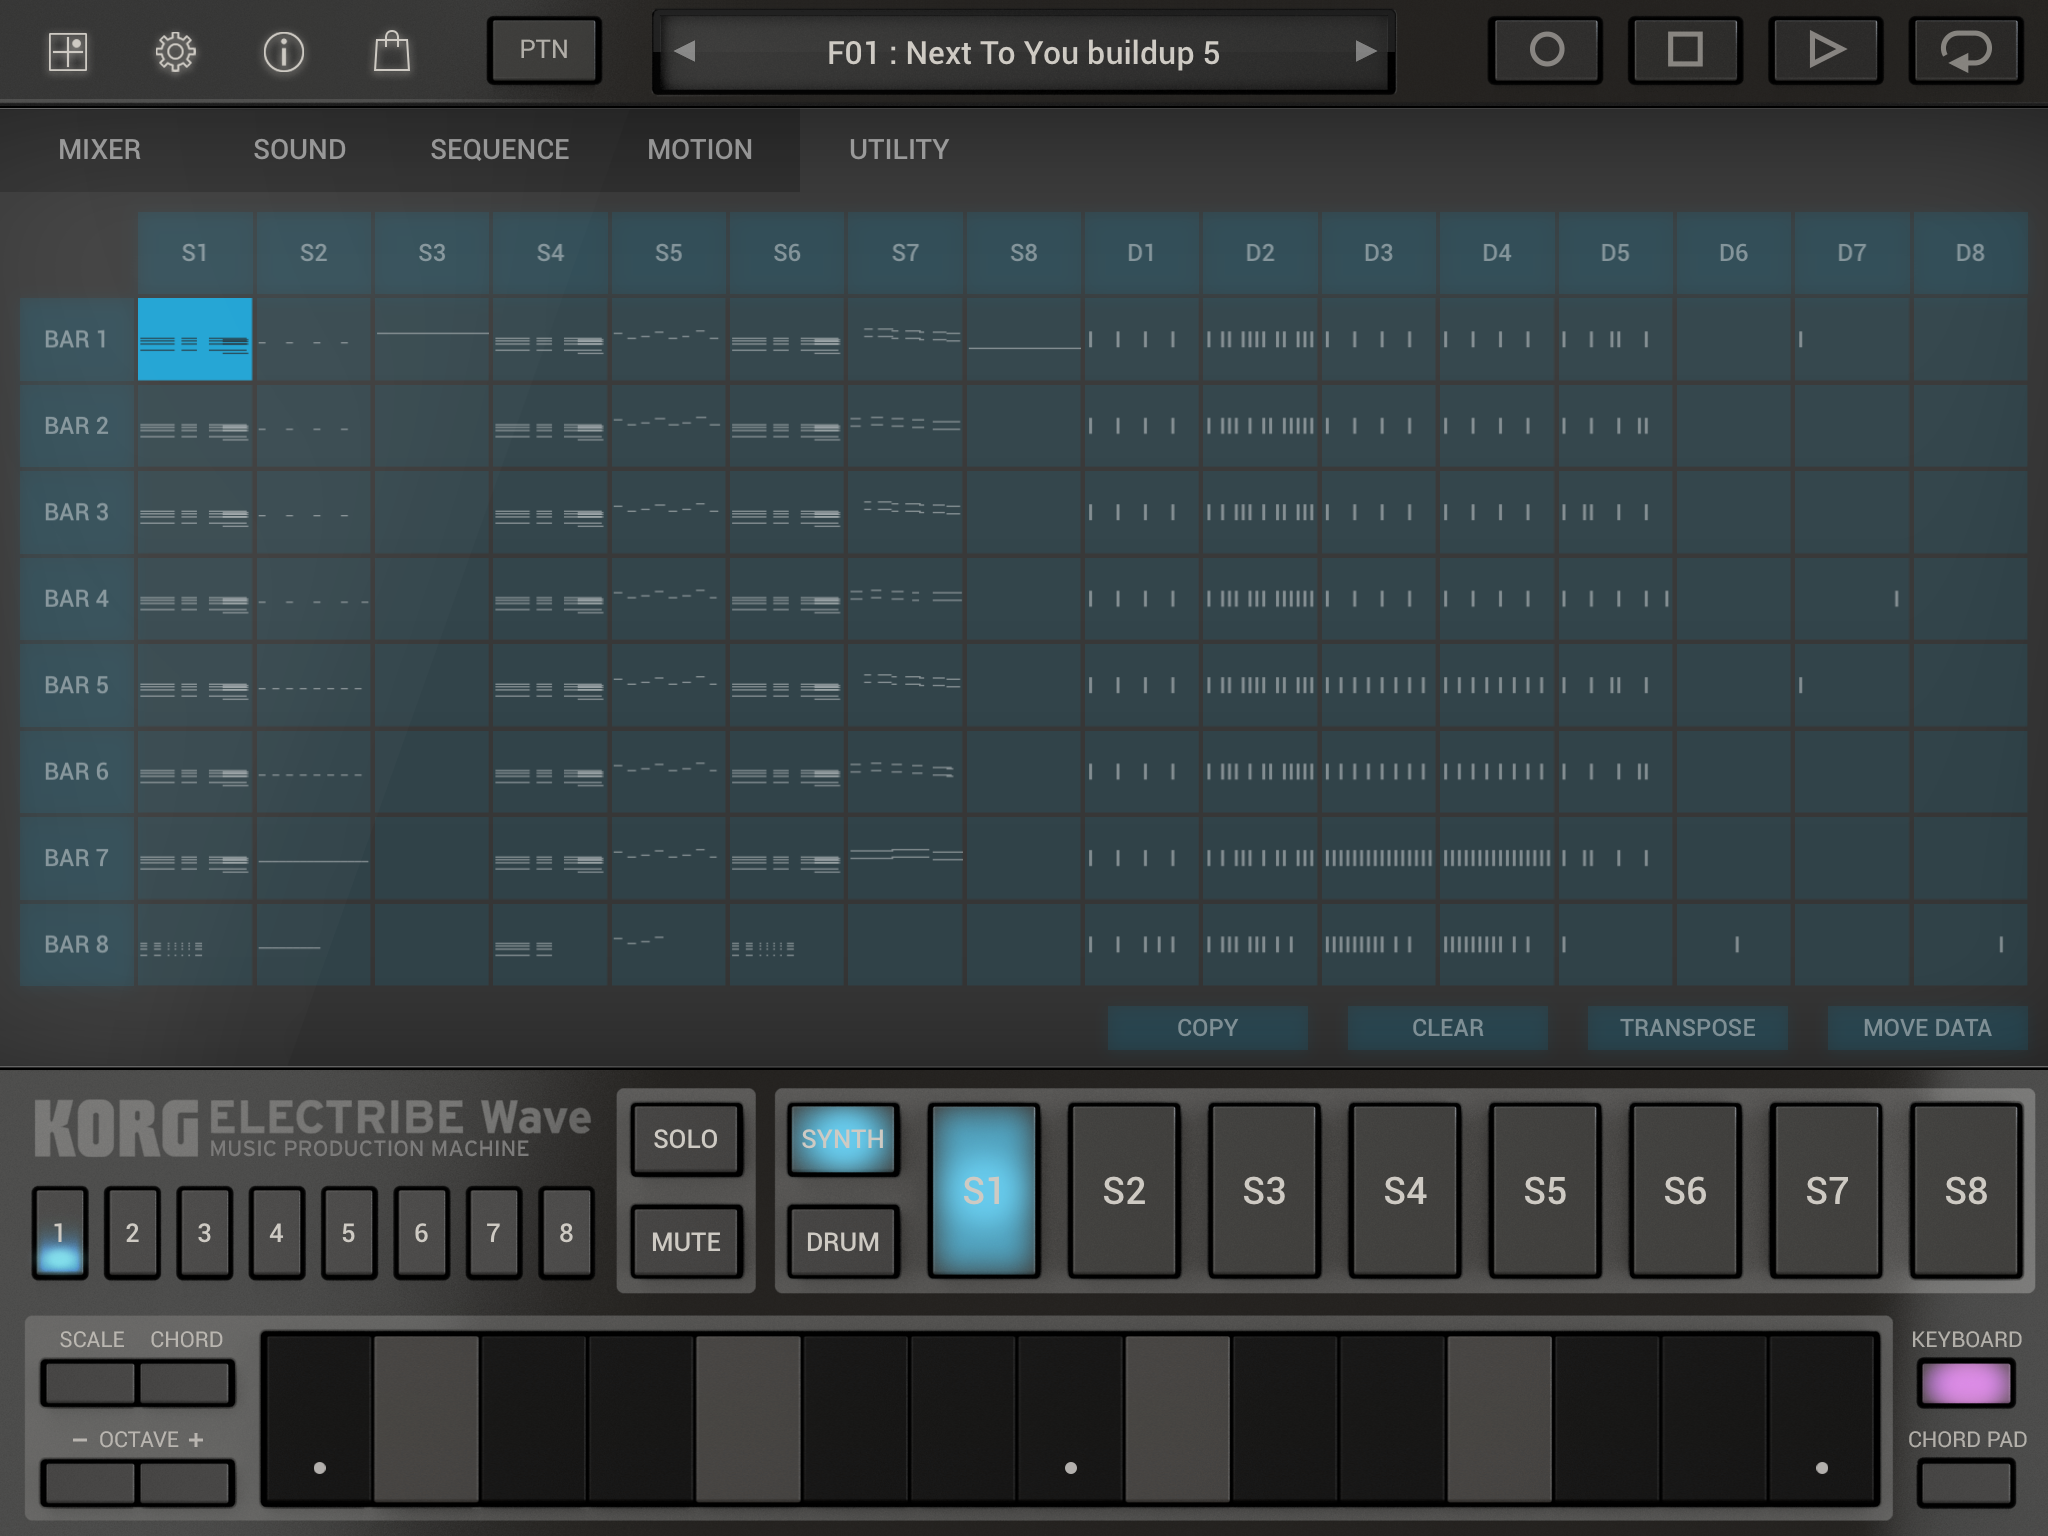Enable the CHORD PAD mode button

(1965, 1483)
